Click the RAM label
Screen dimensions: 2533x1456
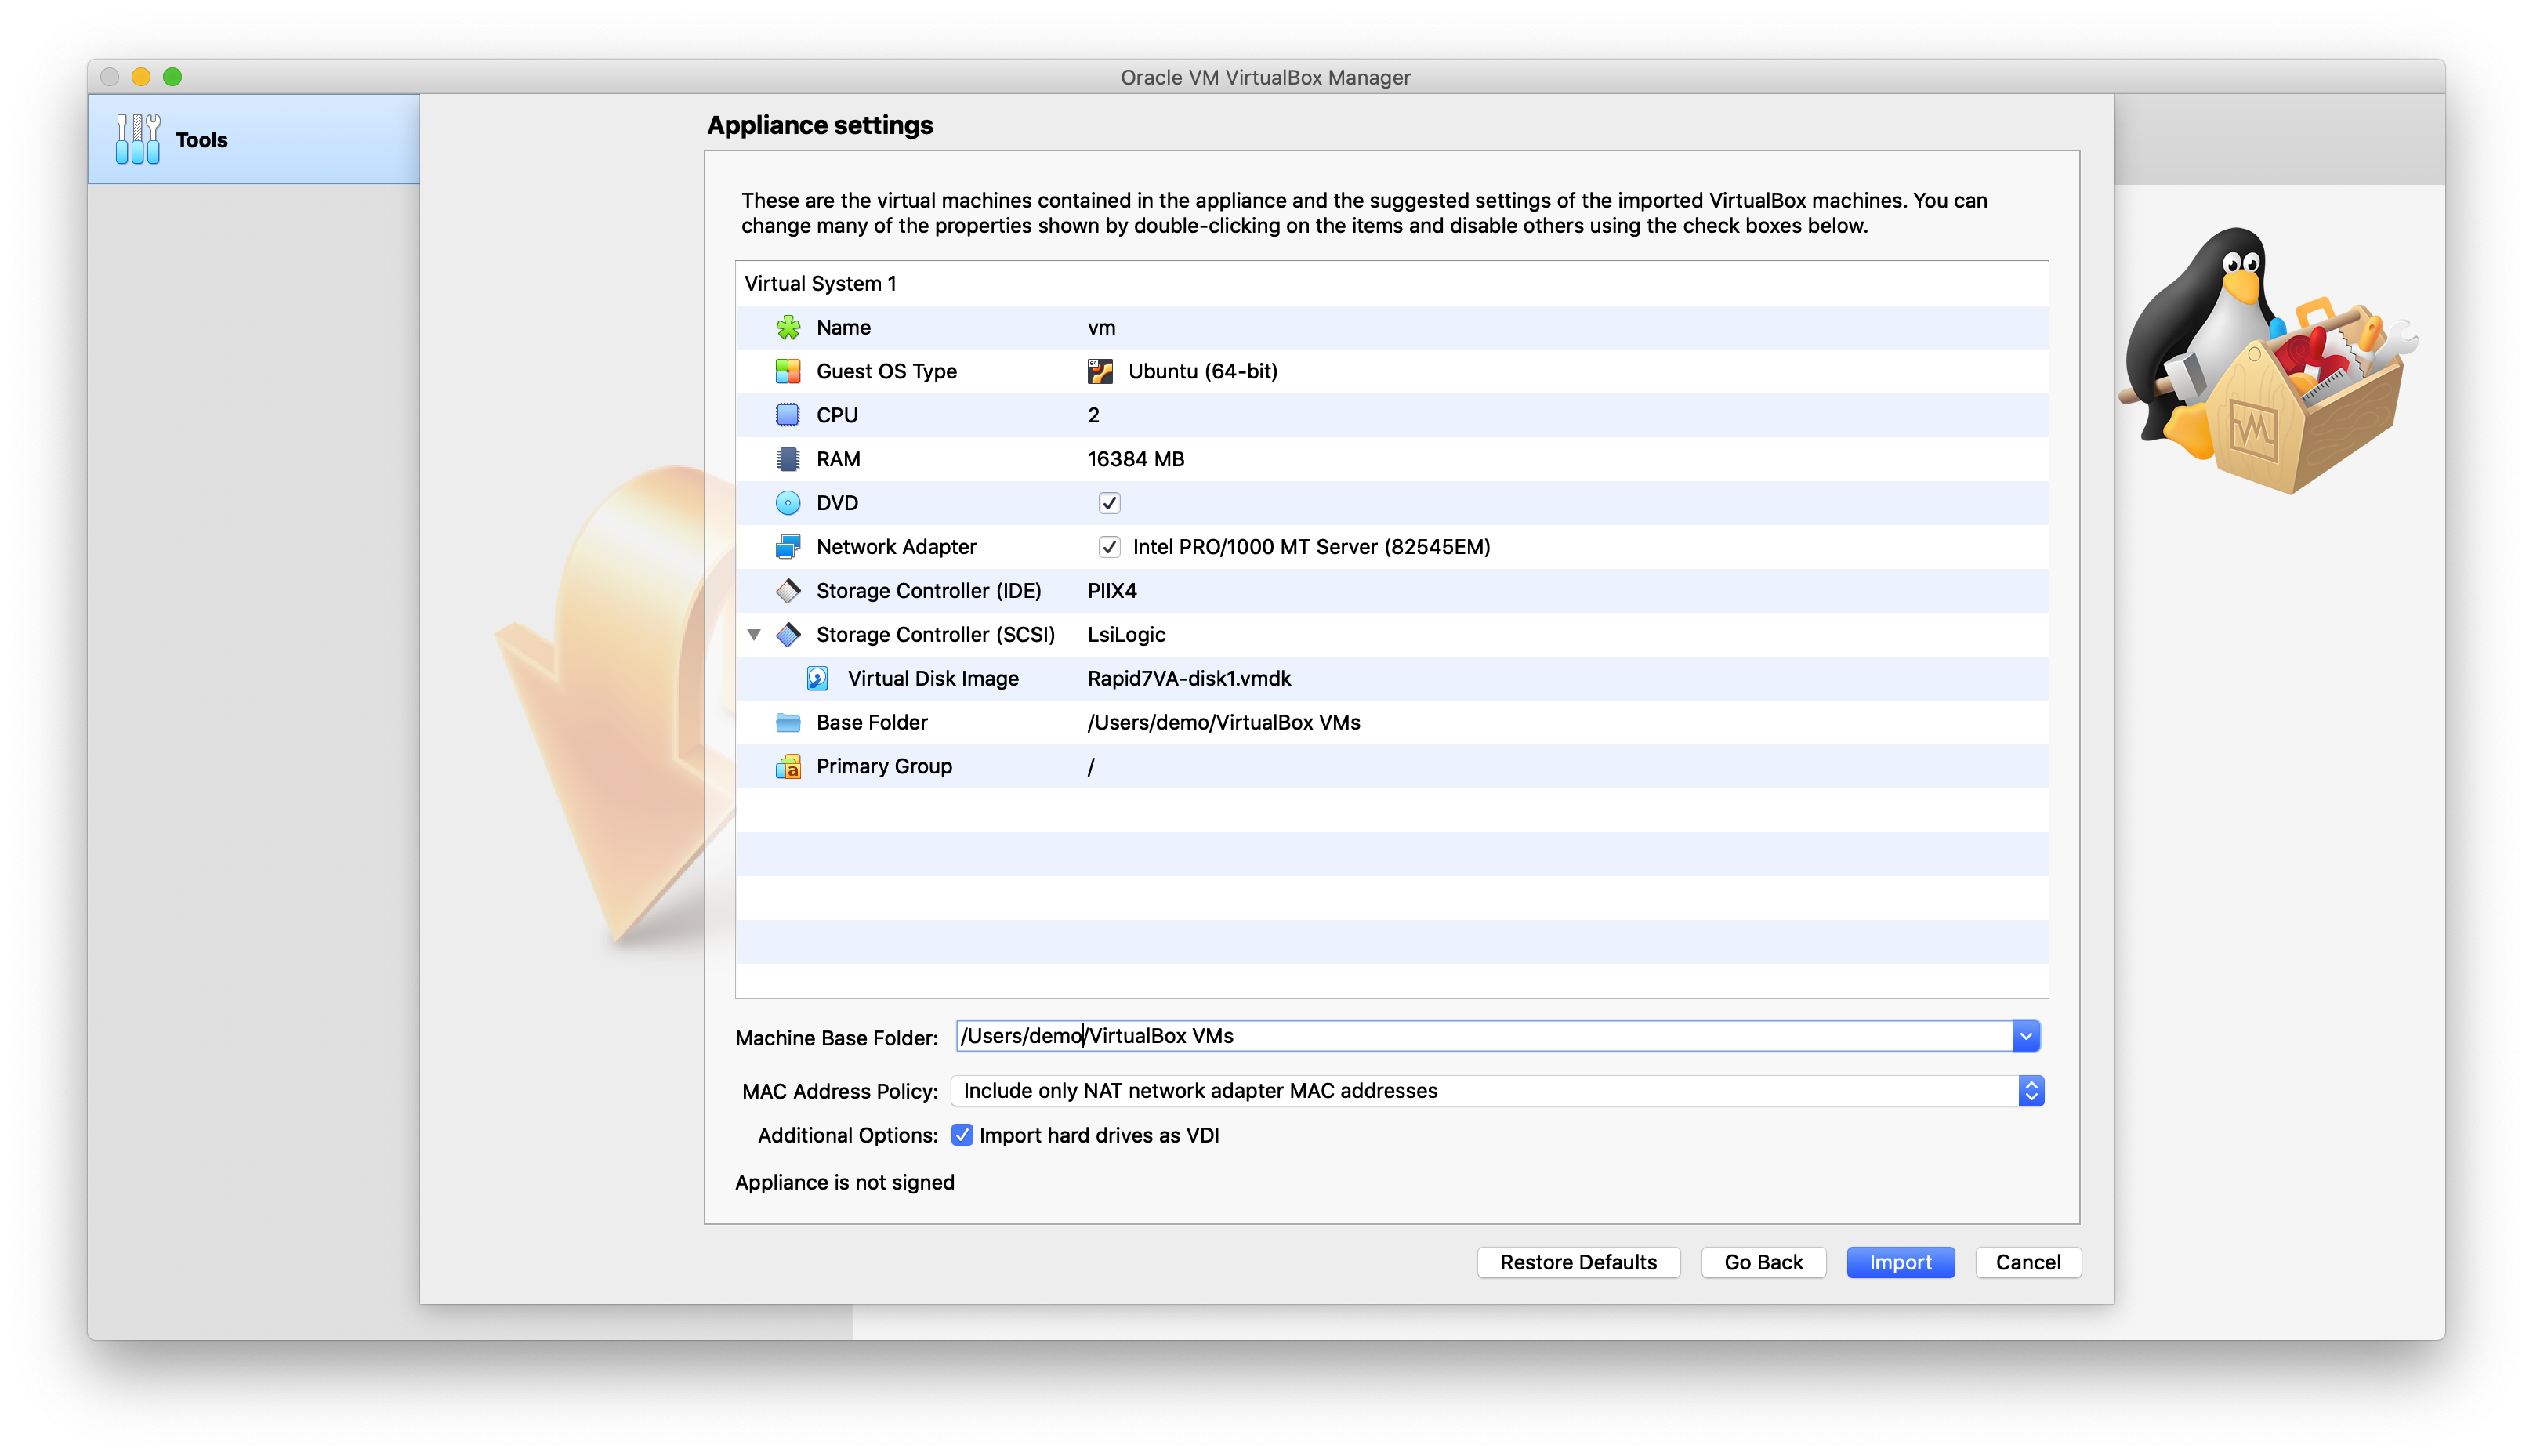(838, 459)
